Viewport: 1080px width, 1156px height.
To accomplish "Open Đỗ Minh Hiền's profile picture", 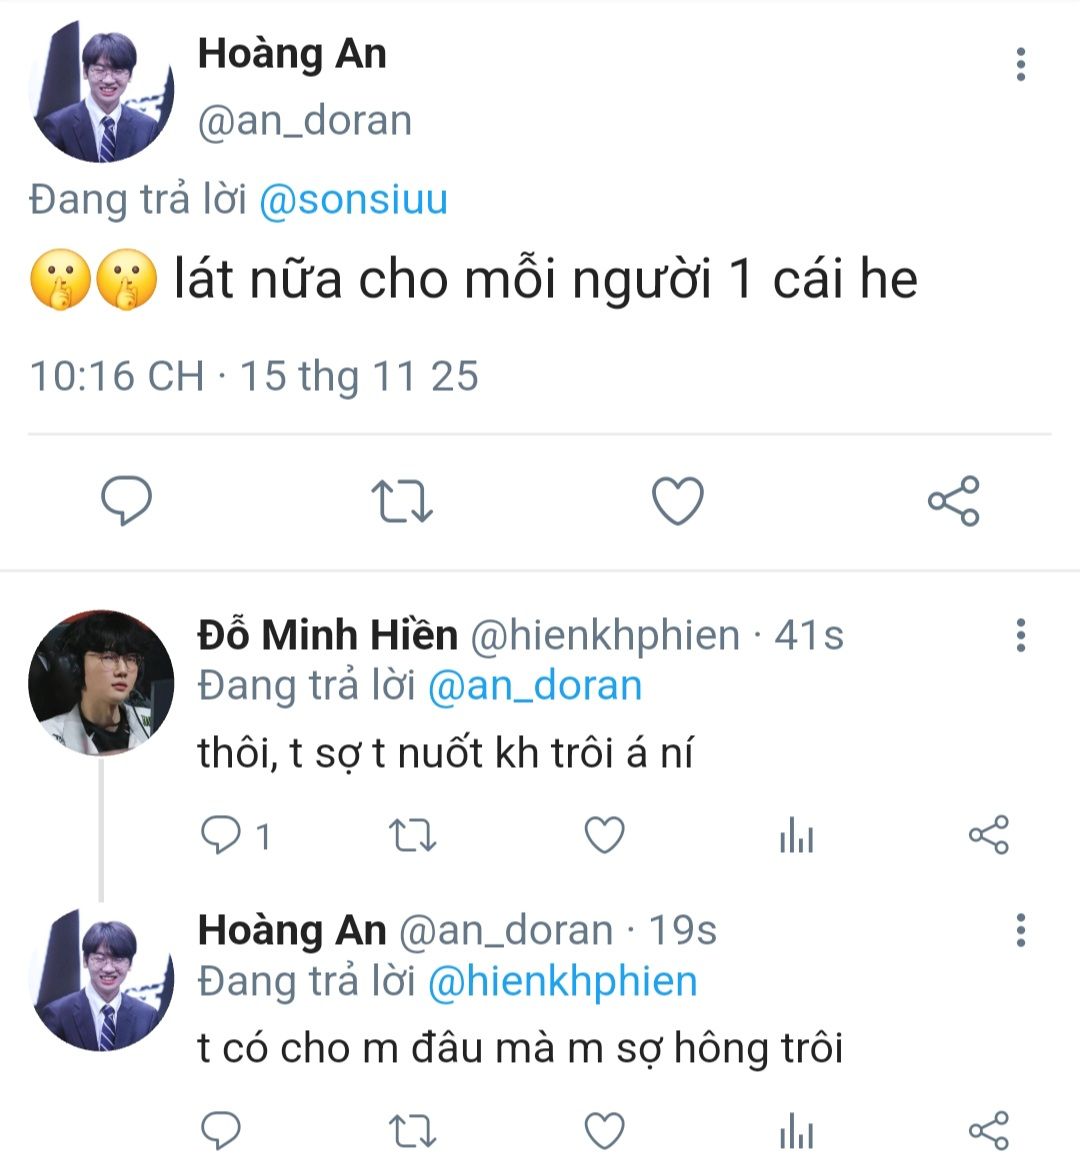I will pyautogui.click(x=101, y=682).
